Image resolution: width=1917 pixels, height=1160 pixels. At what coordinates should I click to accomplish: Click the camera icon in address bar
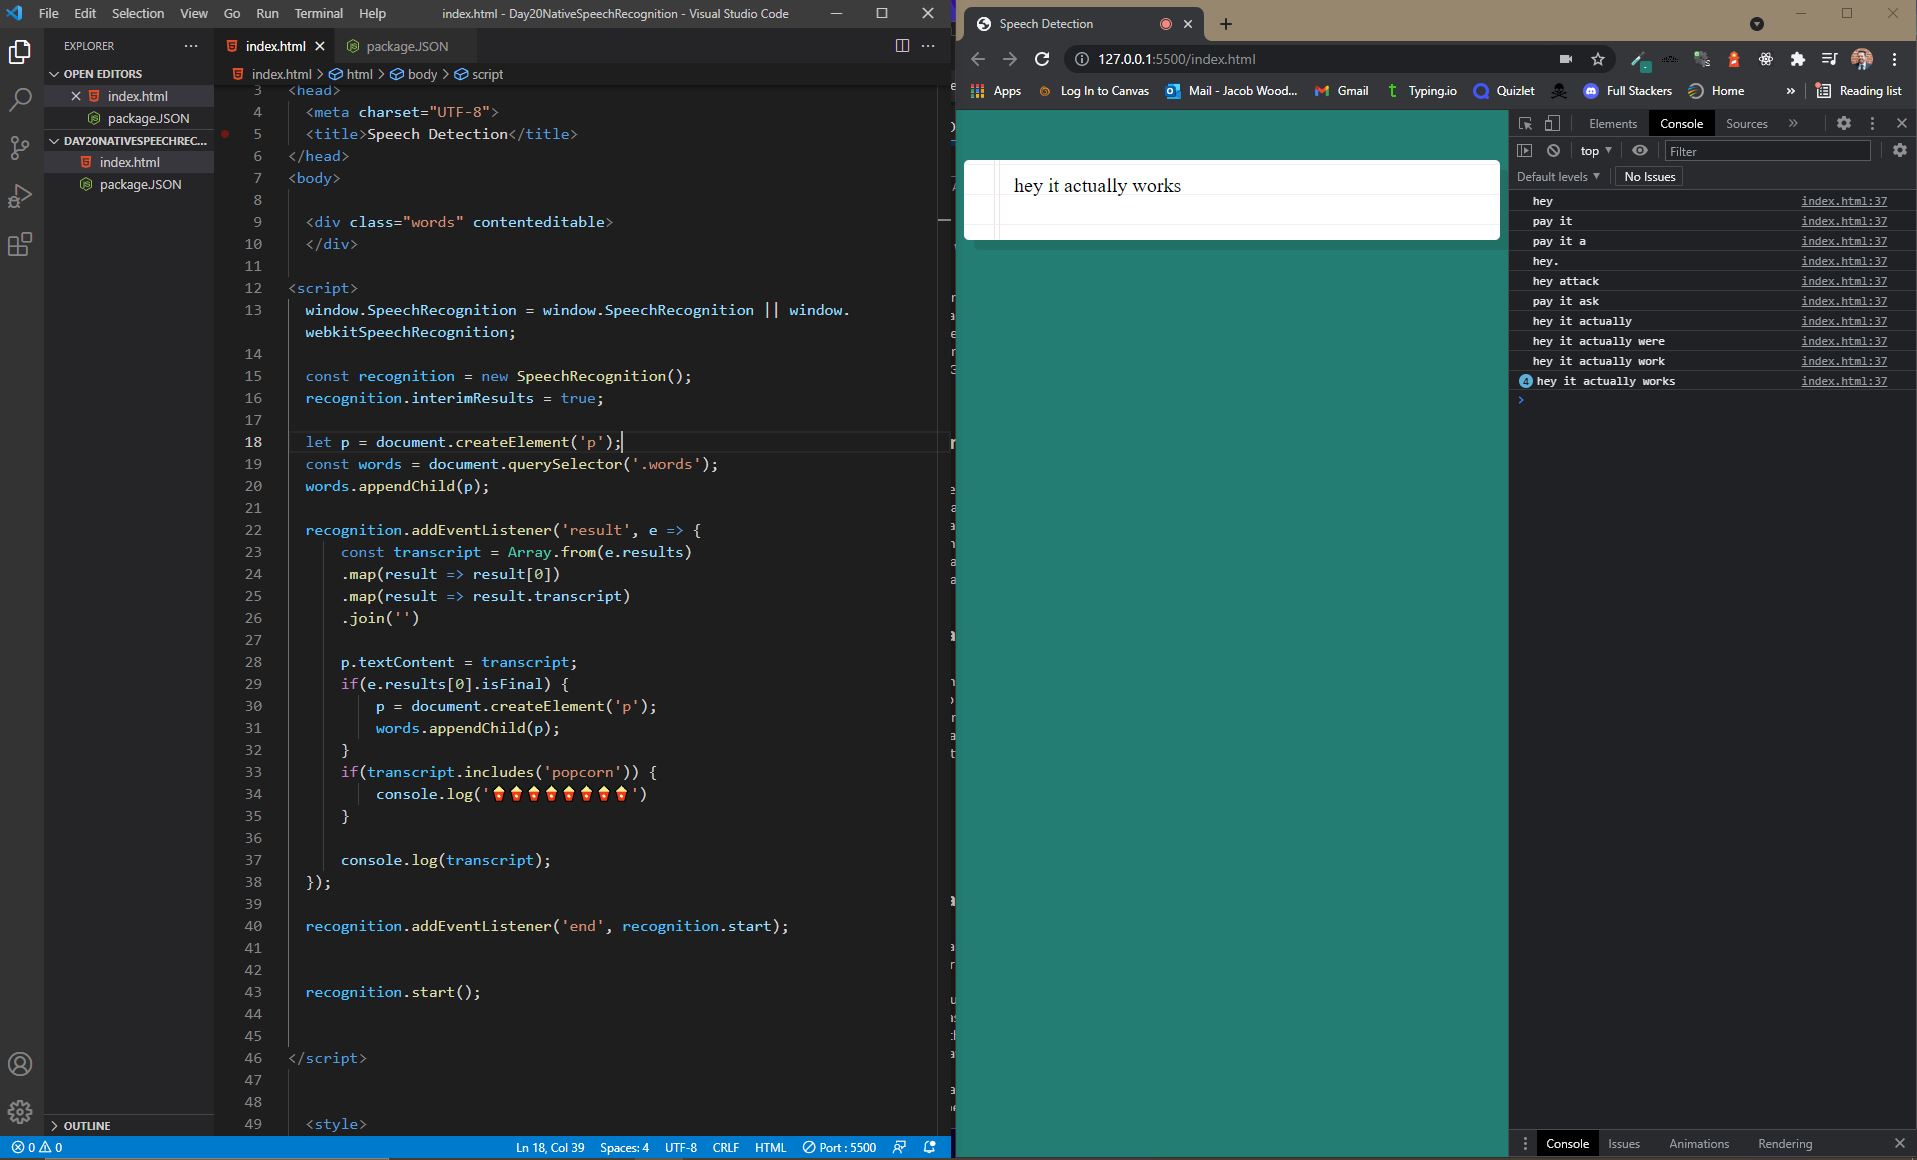tap(1565, 59)
